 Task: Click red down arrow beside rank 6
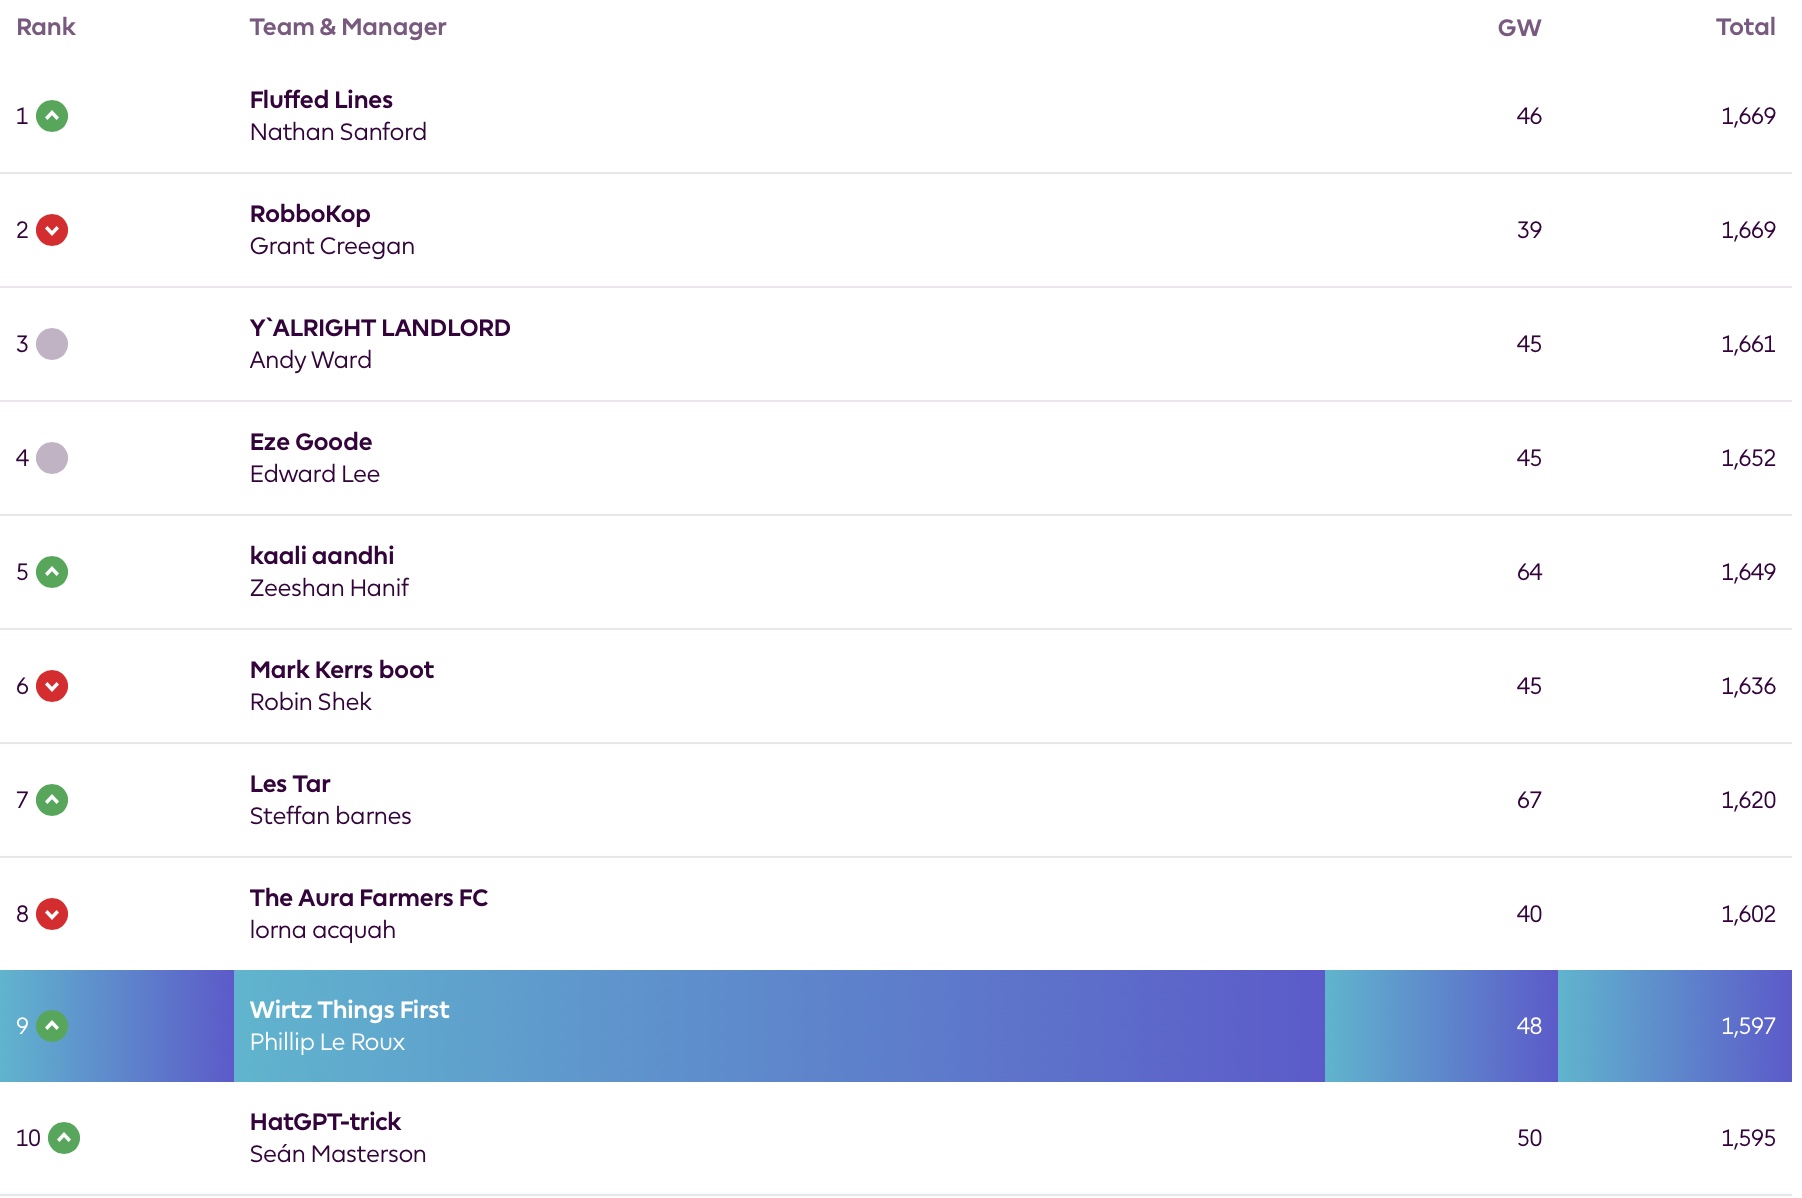[52, 686]
